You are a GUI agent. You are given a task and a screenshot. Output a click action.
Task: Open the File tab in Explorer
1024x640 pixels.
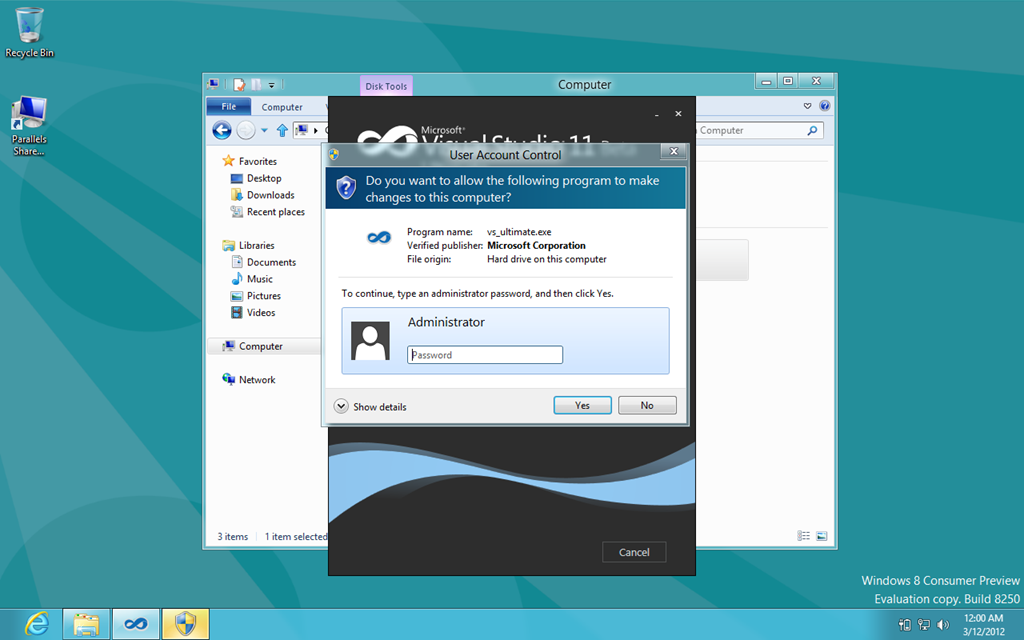tap(229, 106)
